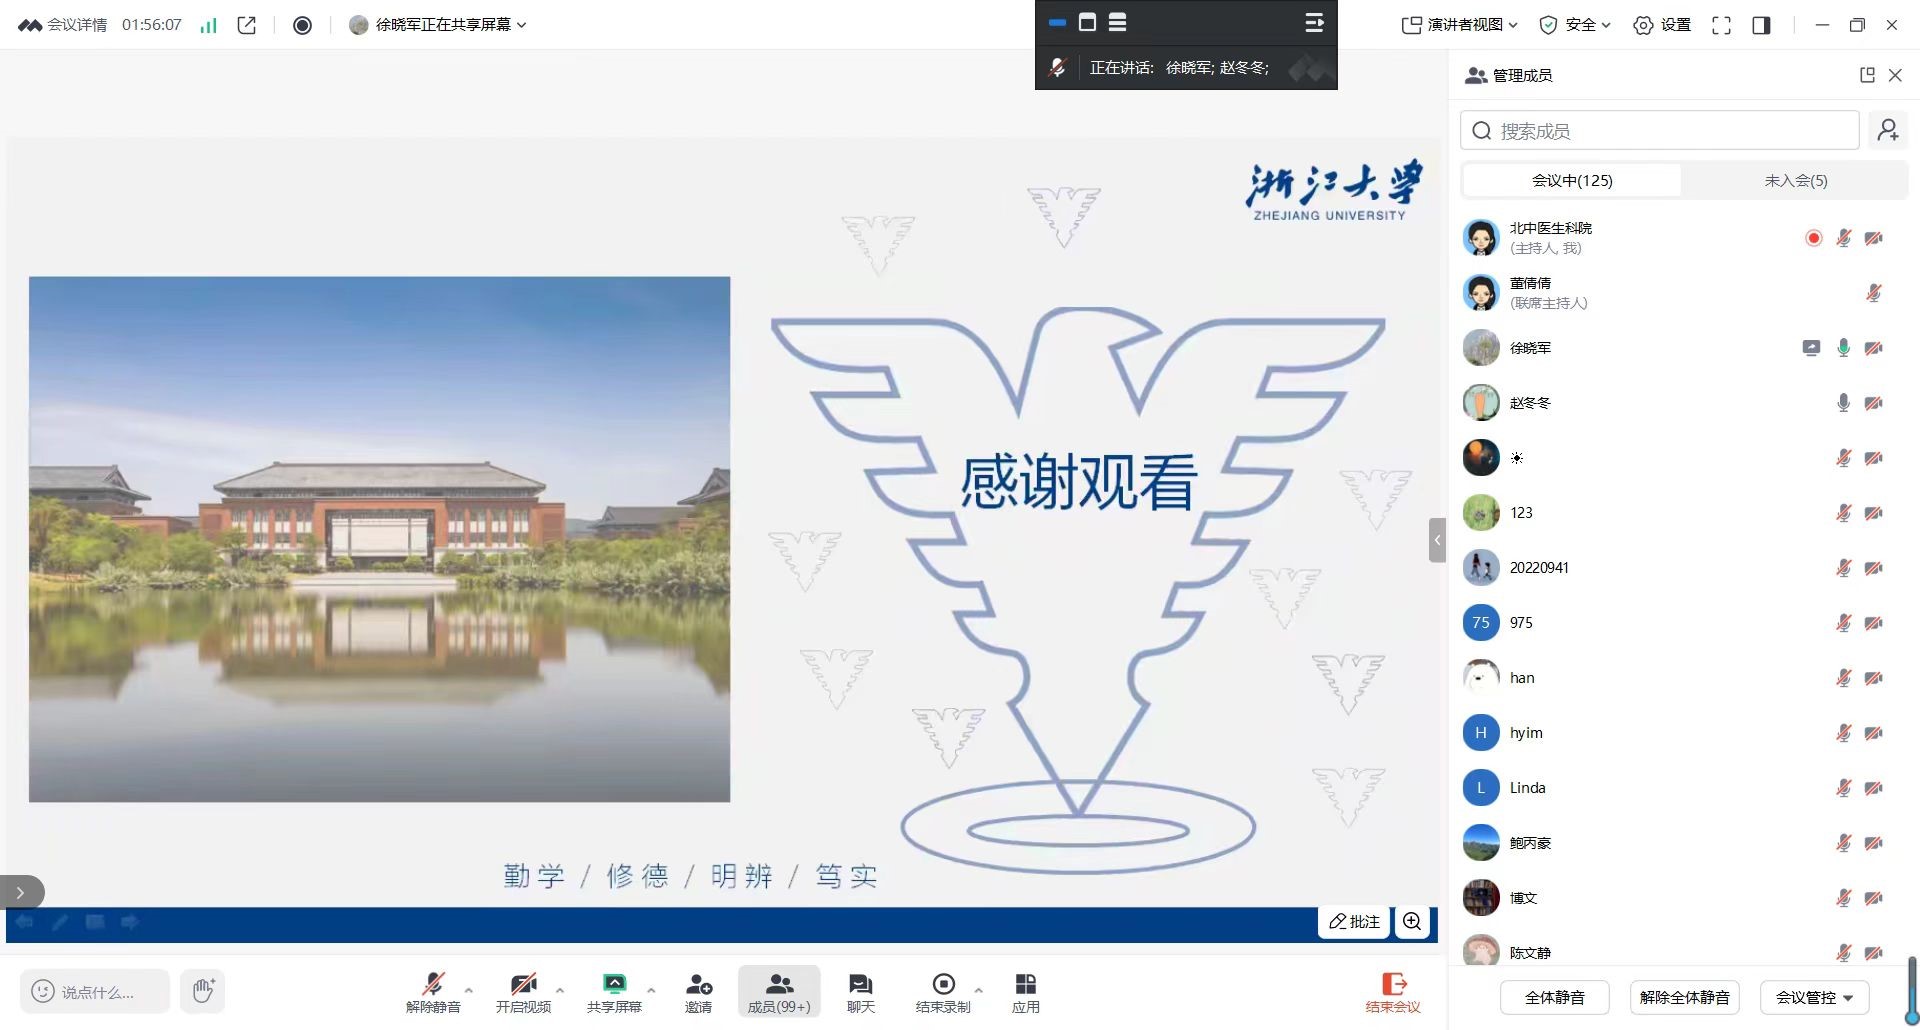Click the raise hand icon
Image resolution: width=1920 pixels, height=1030 pixels.
[x=203, y=991]
